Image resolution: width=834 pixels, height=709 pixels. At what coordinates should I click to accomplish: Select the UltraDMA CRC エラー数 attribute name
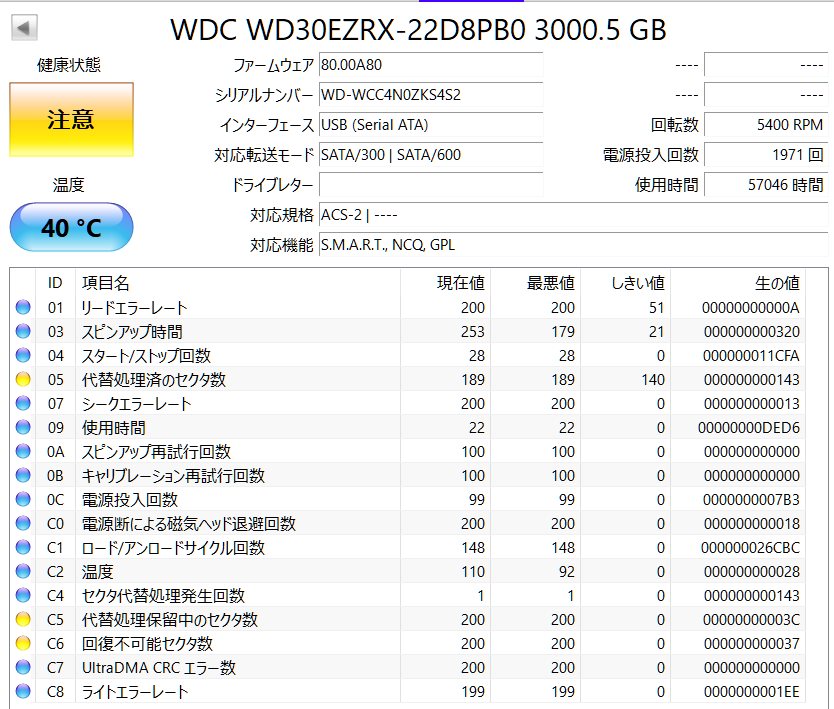pyautogui.click(x=159, y=668)
